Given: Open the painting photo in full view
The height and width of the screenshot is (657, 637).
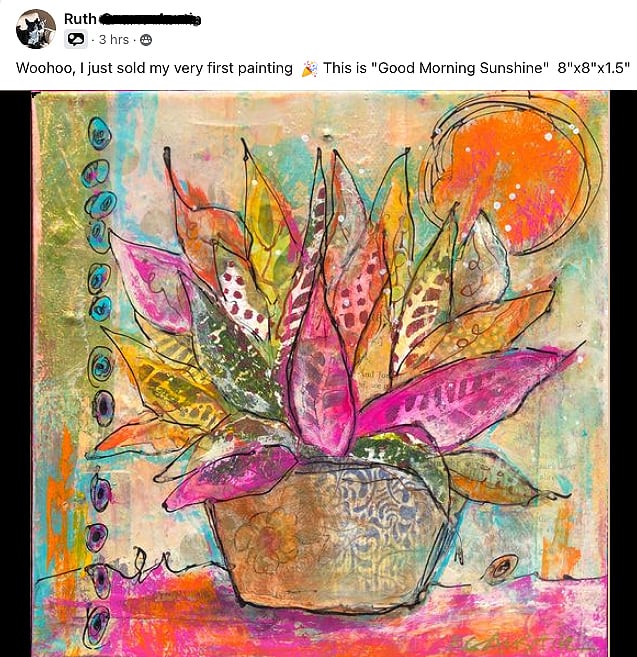Looking at the screenshot, I should point(318,374).
